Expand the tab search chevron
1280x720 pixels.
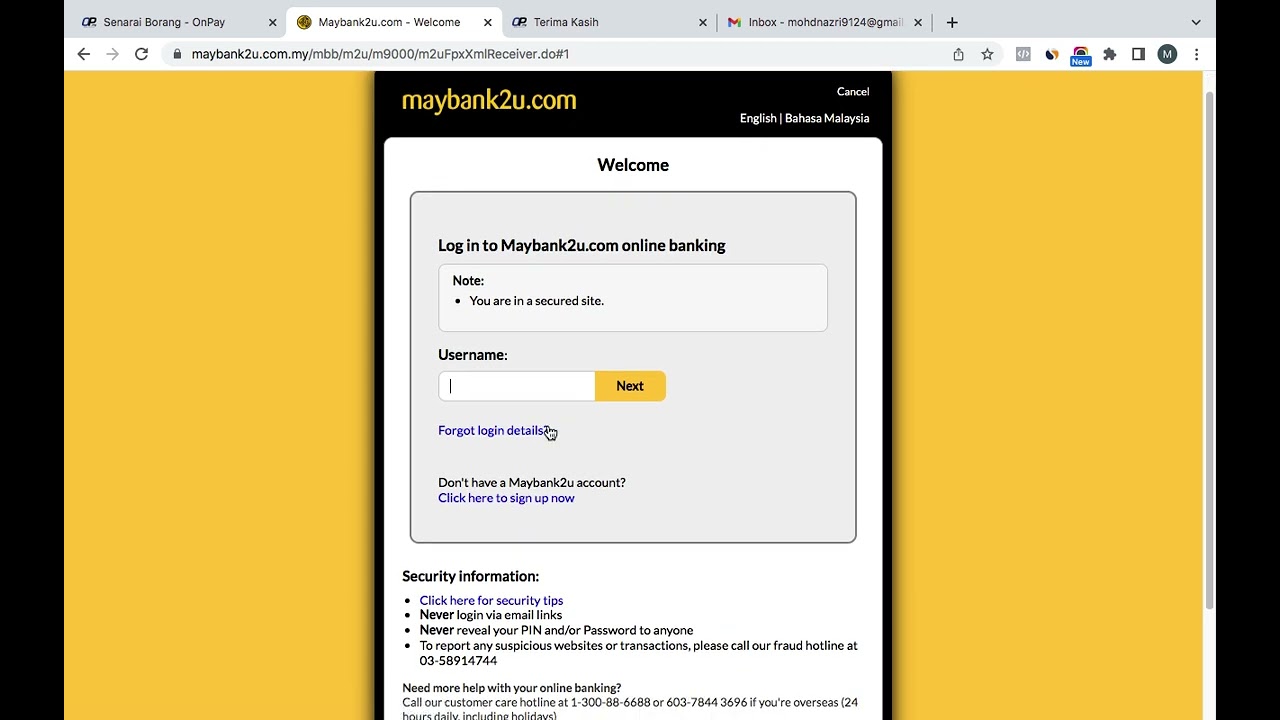click(x=1196, y=22)
